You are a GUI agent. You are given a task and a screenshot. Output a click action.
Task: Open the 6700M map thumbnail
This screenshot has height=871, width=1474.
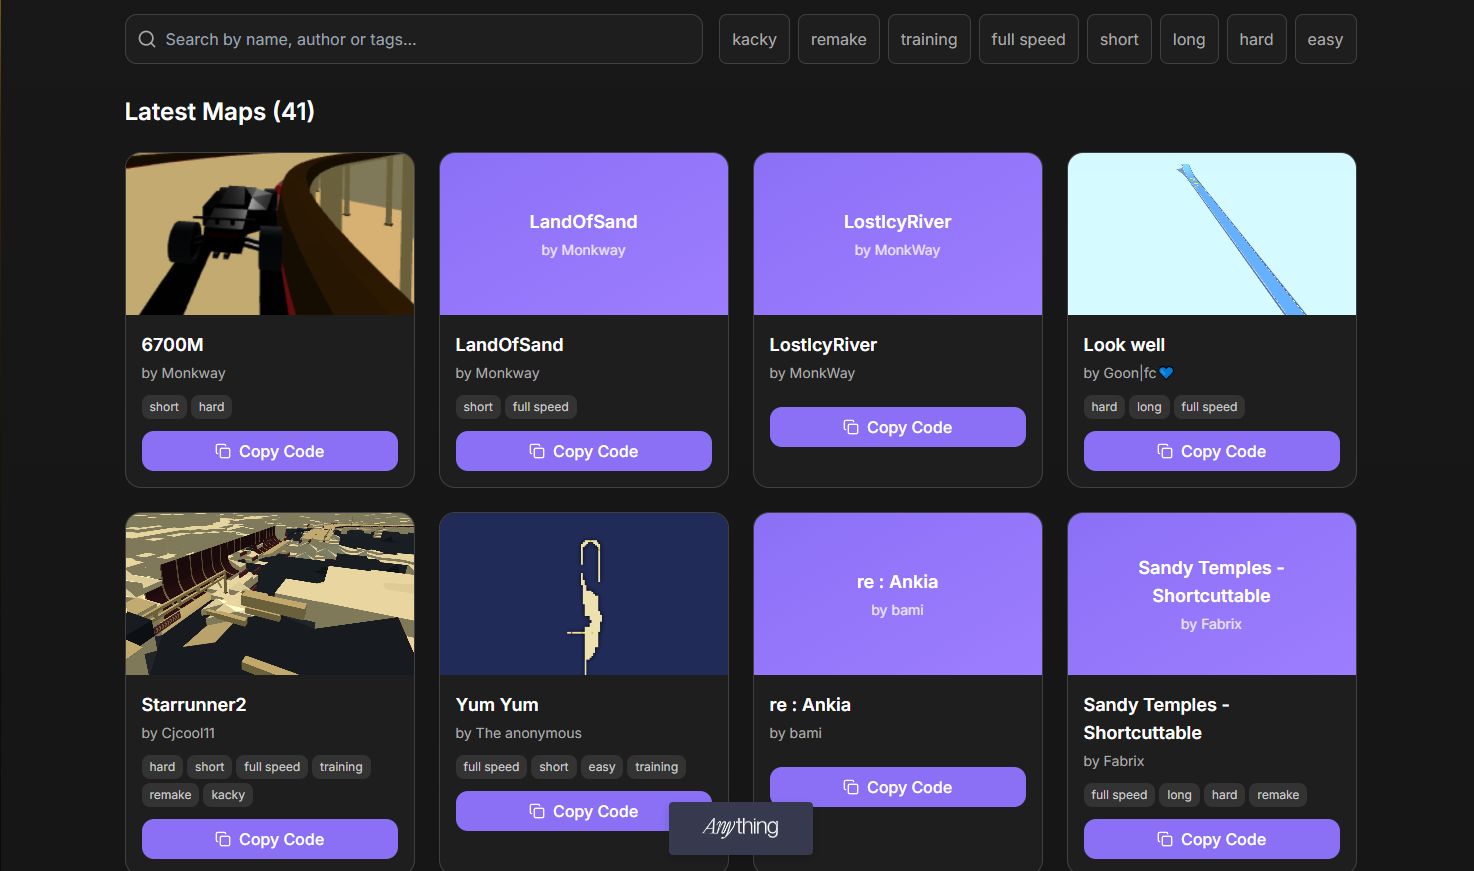coord(270,234)
